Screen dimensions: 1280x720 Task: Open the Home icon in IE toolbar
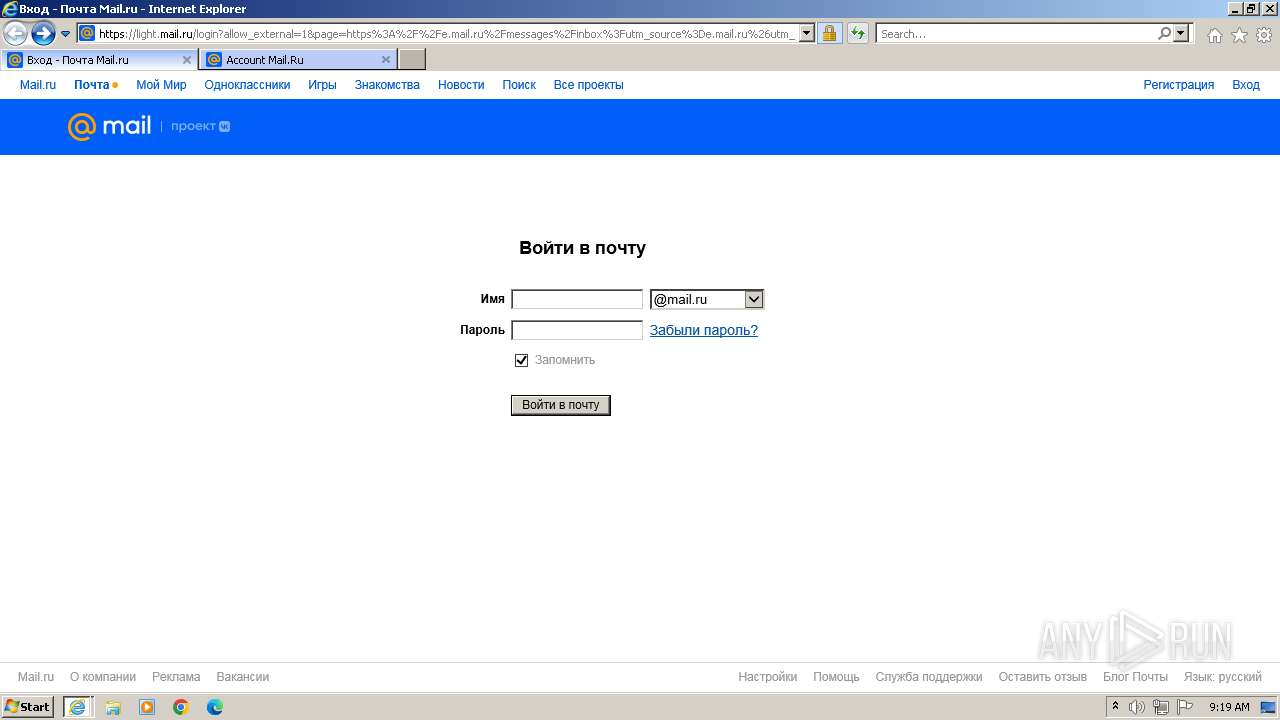(1214, 35)
